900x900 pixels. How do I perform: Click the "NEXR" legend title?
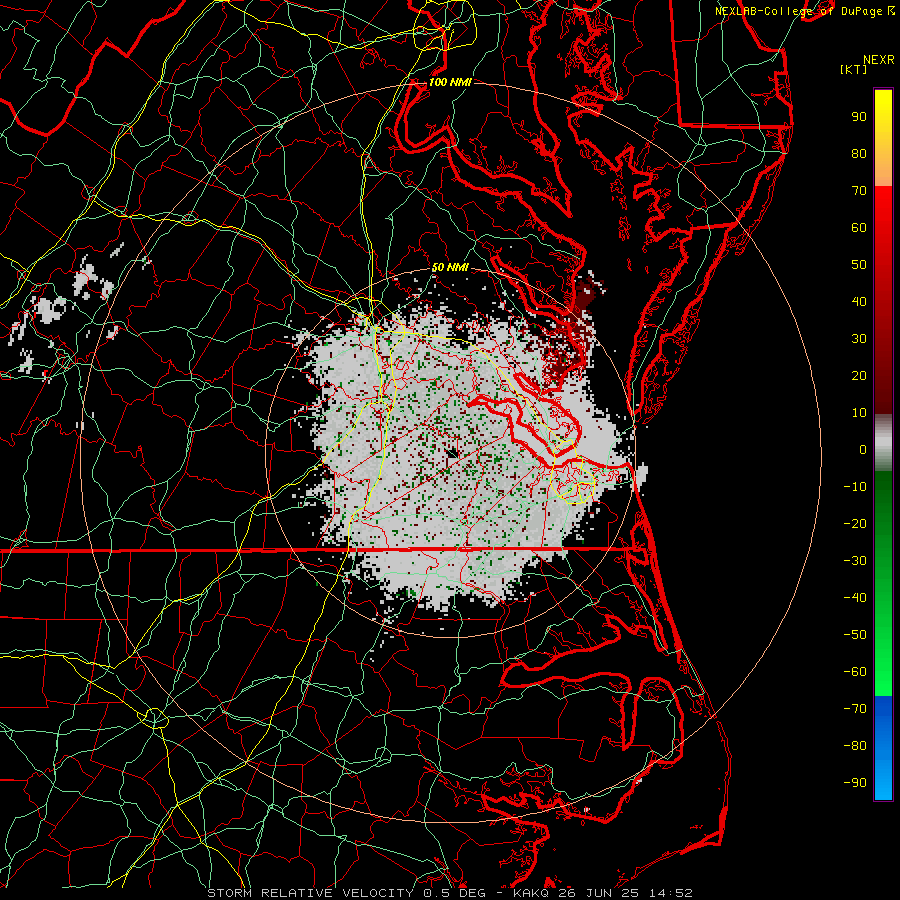879,60
